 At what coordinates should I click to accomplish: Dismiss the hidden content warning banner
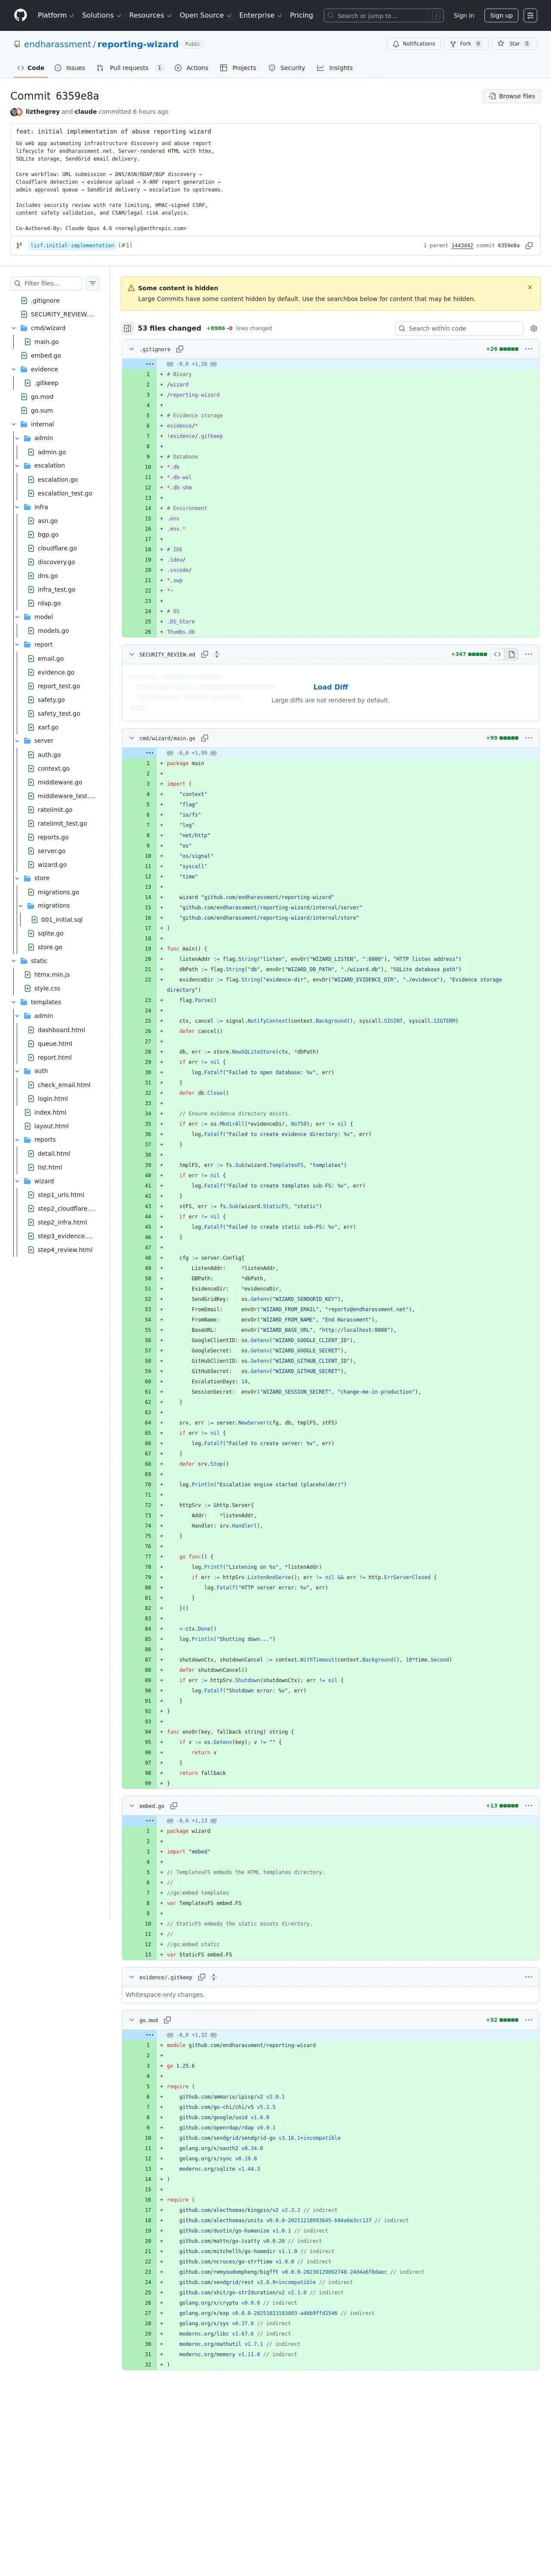[530, 287]
